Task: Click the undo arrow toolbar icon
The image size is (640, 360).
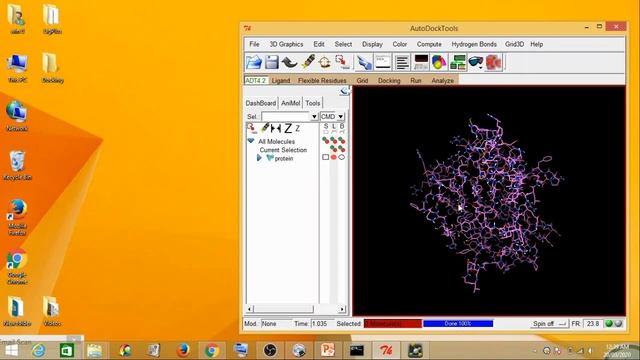Action: click(289, 62)
